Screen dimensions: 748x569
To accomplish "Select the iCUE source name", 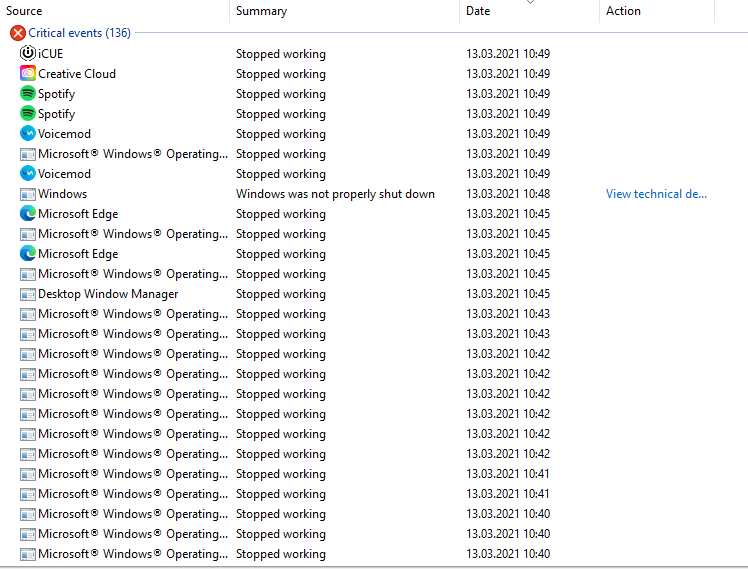I will pyautogui.click(x=51, y=53).
